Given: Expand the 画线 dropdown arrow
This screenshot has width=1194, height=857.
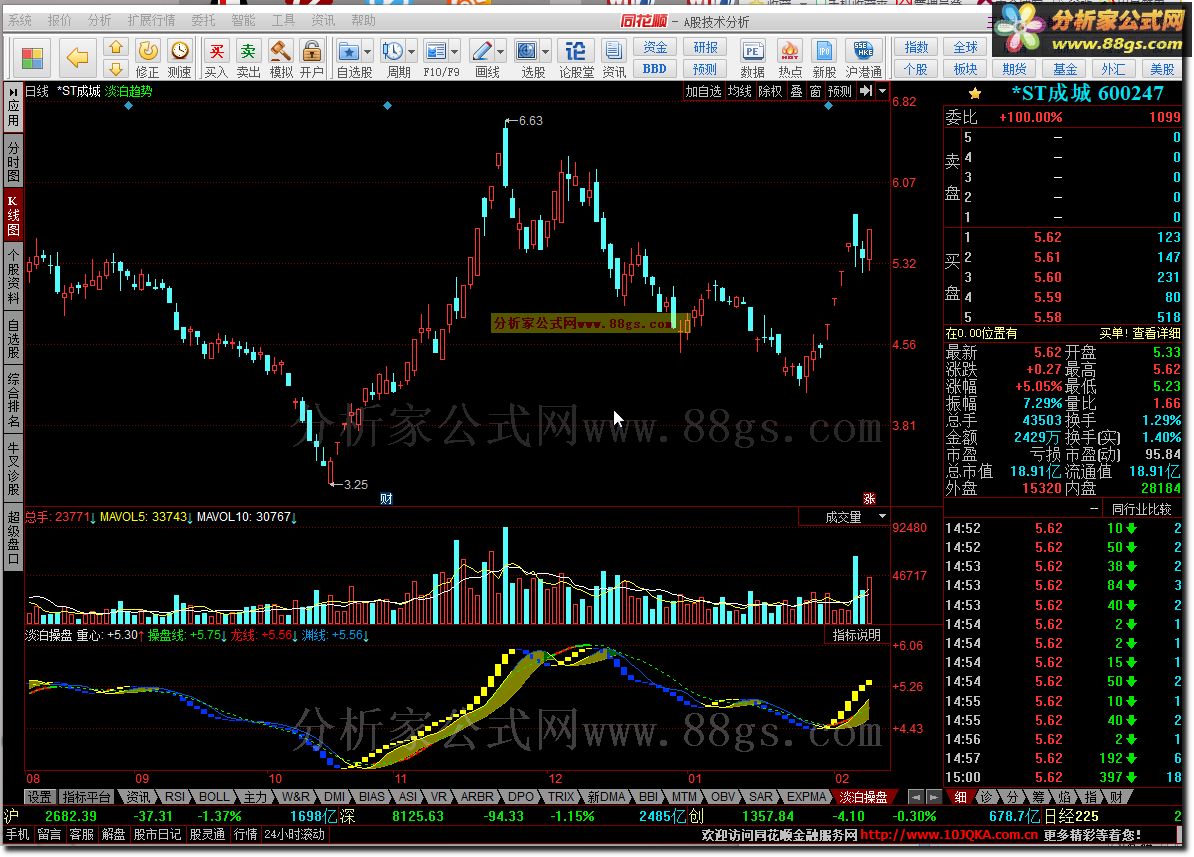Looking at the screenshot, I should (500, 52).
